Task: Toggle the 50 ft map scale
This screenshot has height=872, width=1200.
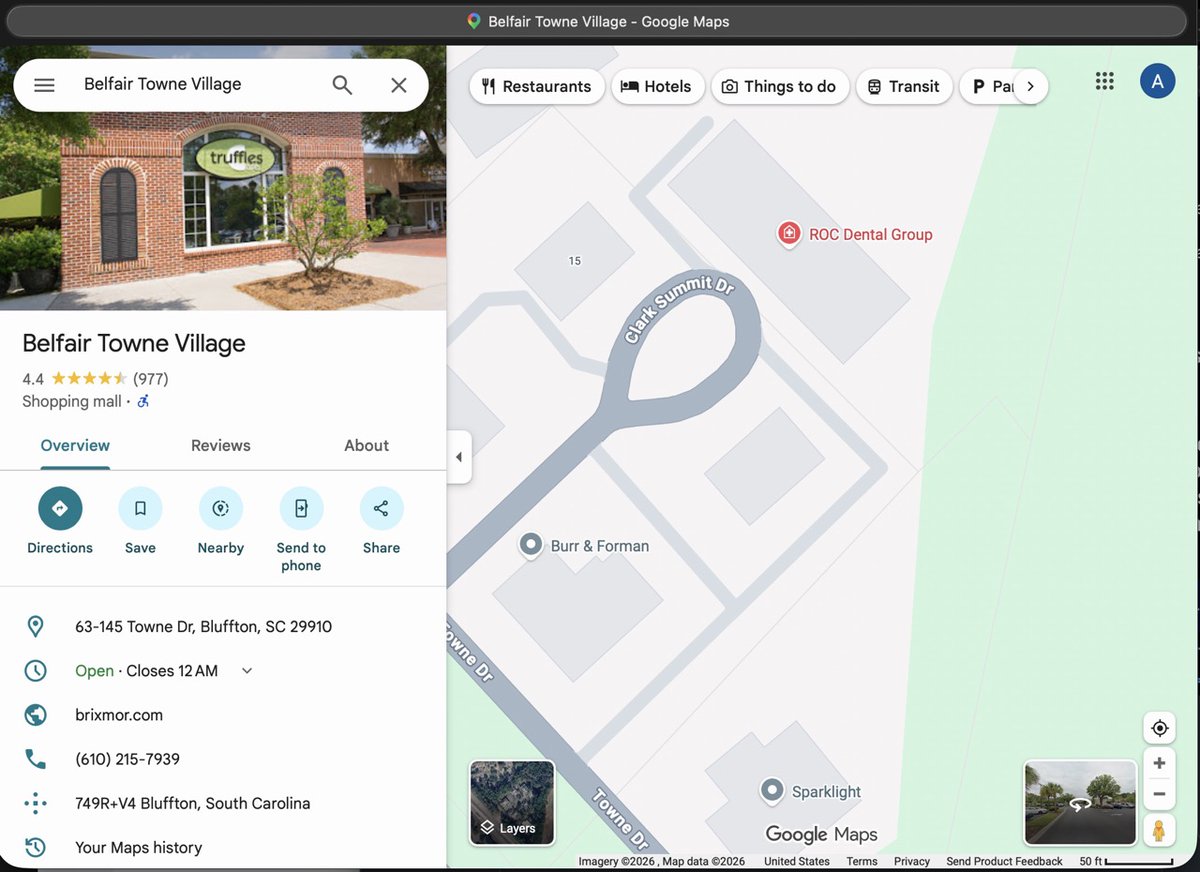Action: [1126, 861]
